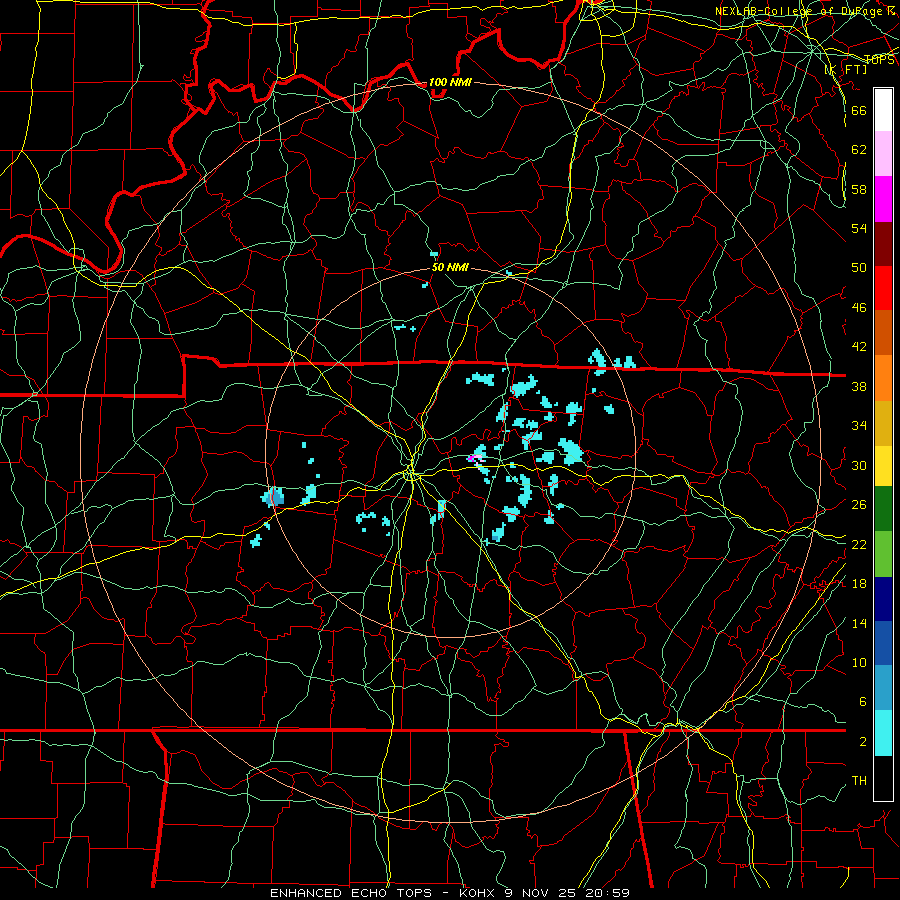Click the gold legend swatch
Screen dimensions: 900x900
point(883,423)
